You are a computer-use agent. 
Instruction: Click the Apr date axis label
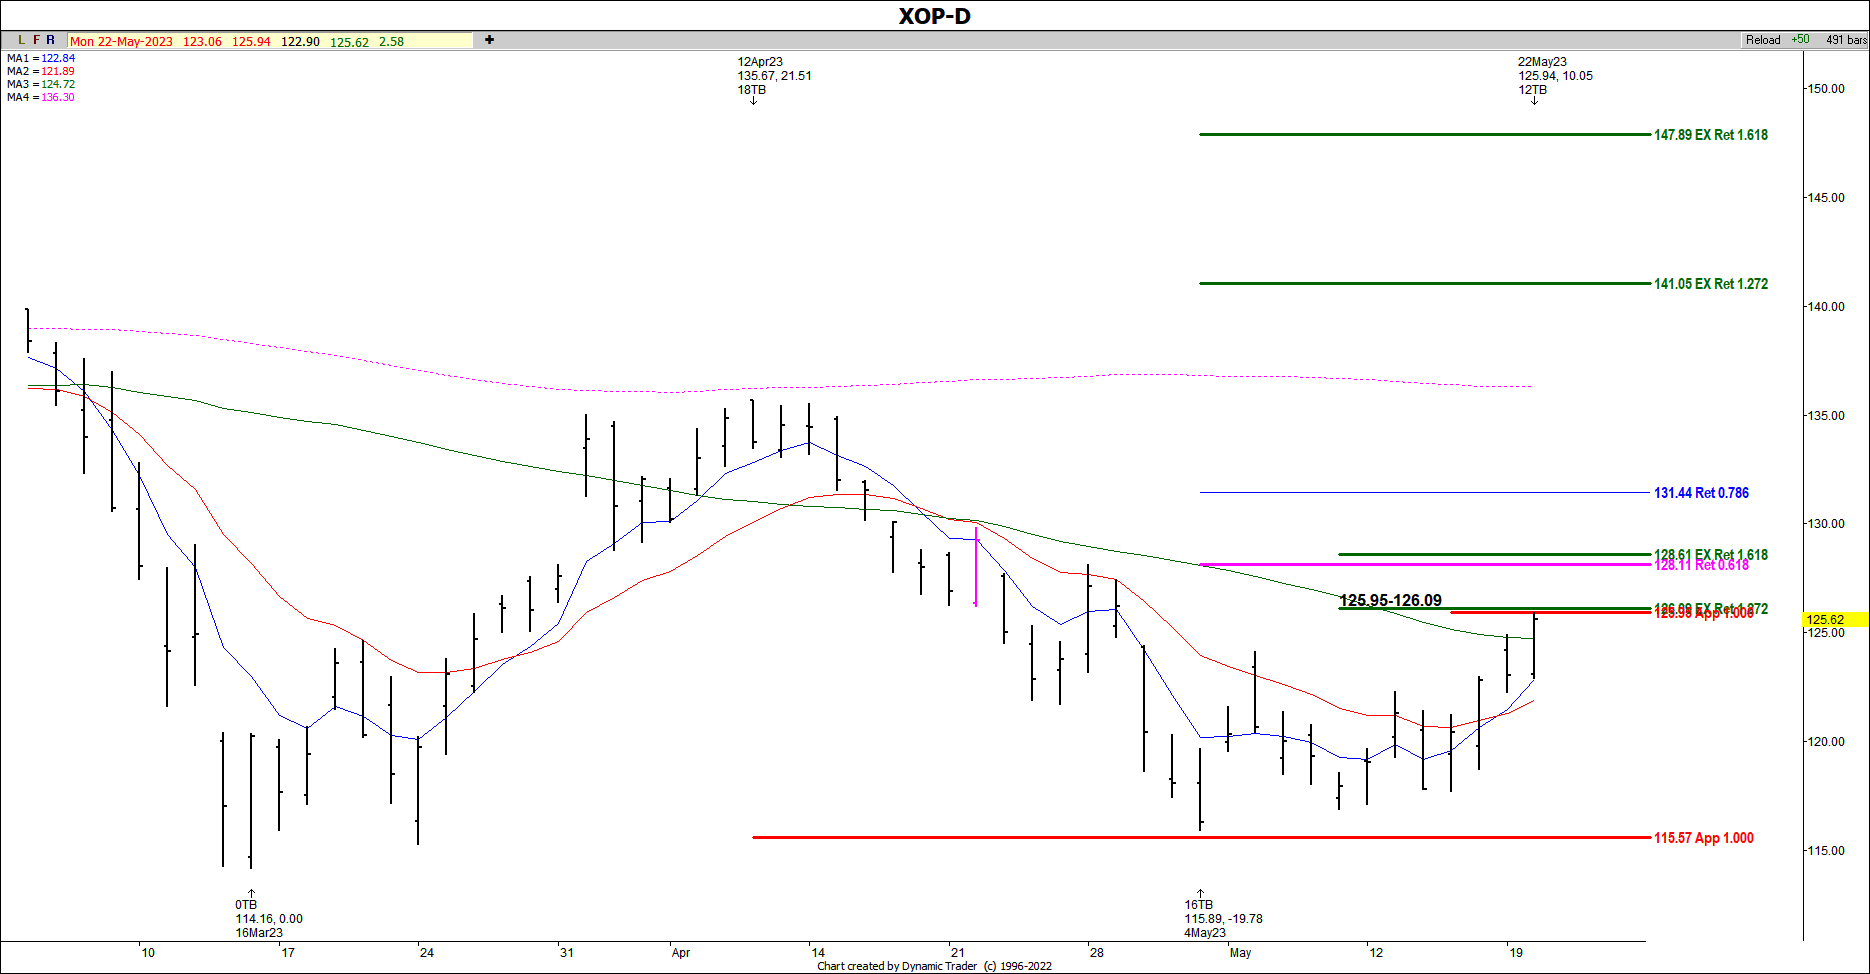[681, 953]
